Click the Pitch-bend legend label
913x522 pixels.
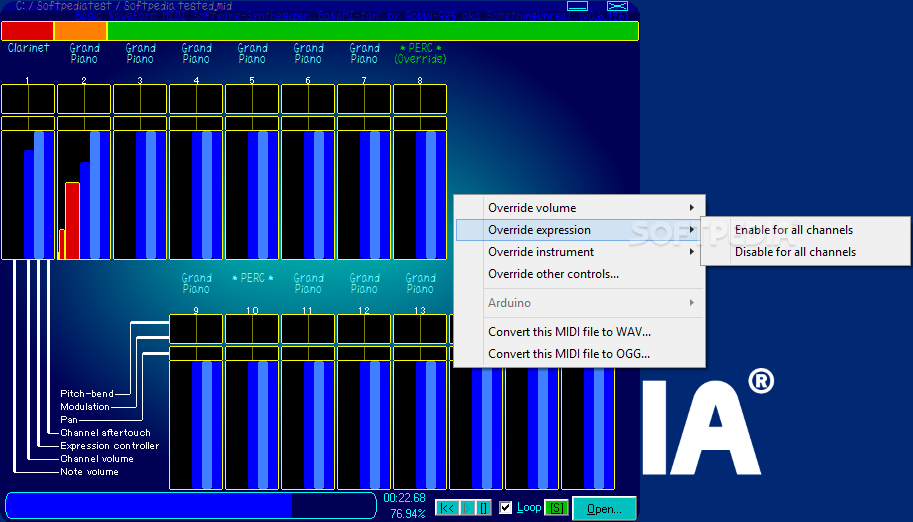click(87, 394)
